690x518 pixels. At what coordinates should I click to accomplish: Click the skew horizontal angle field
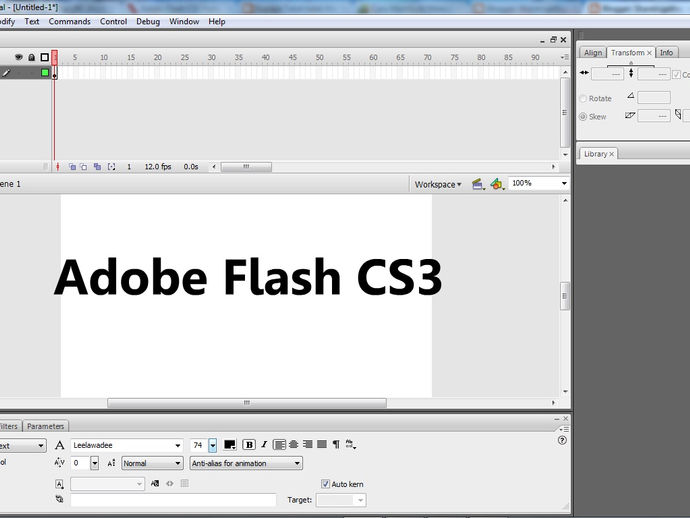[654, 116]
